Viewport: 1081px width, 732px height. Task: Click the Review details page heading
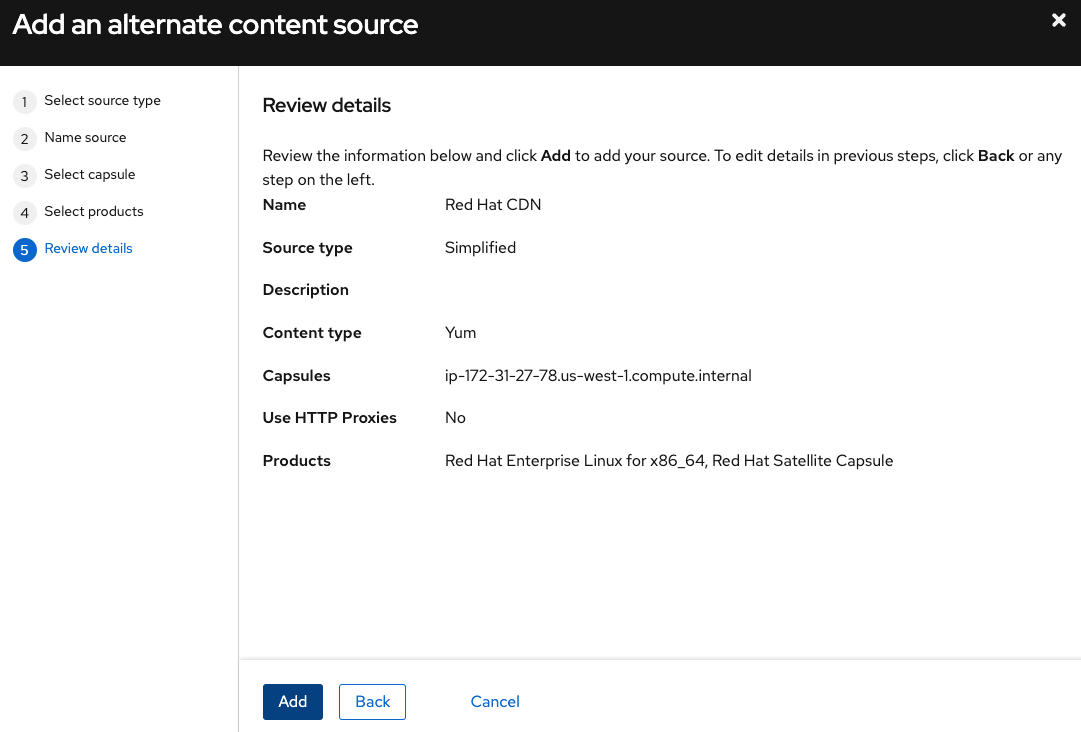pos(326,106)
